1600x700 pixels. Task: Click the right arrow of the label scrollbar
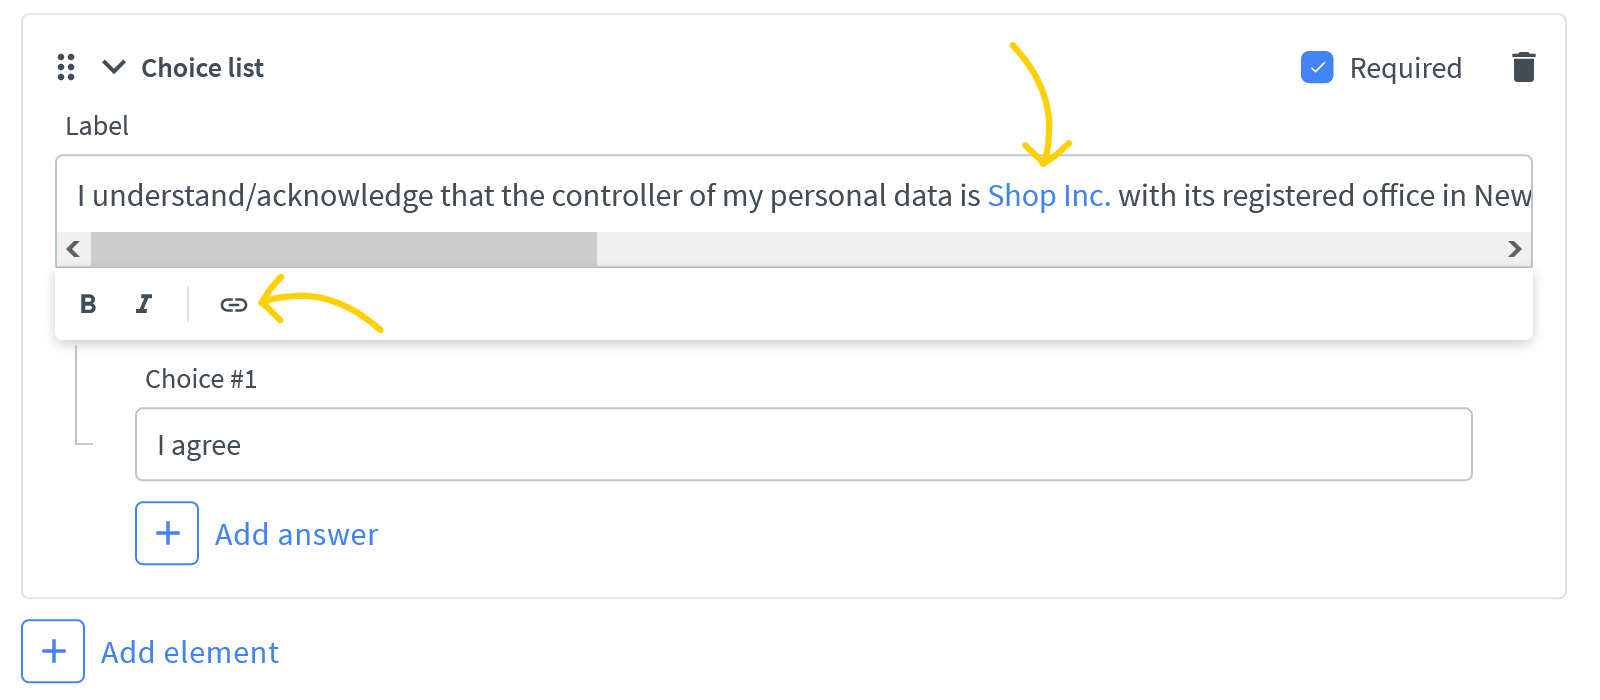[x=1515, y=249]
